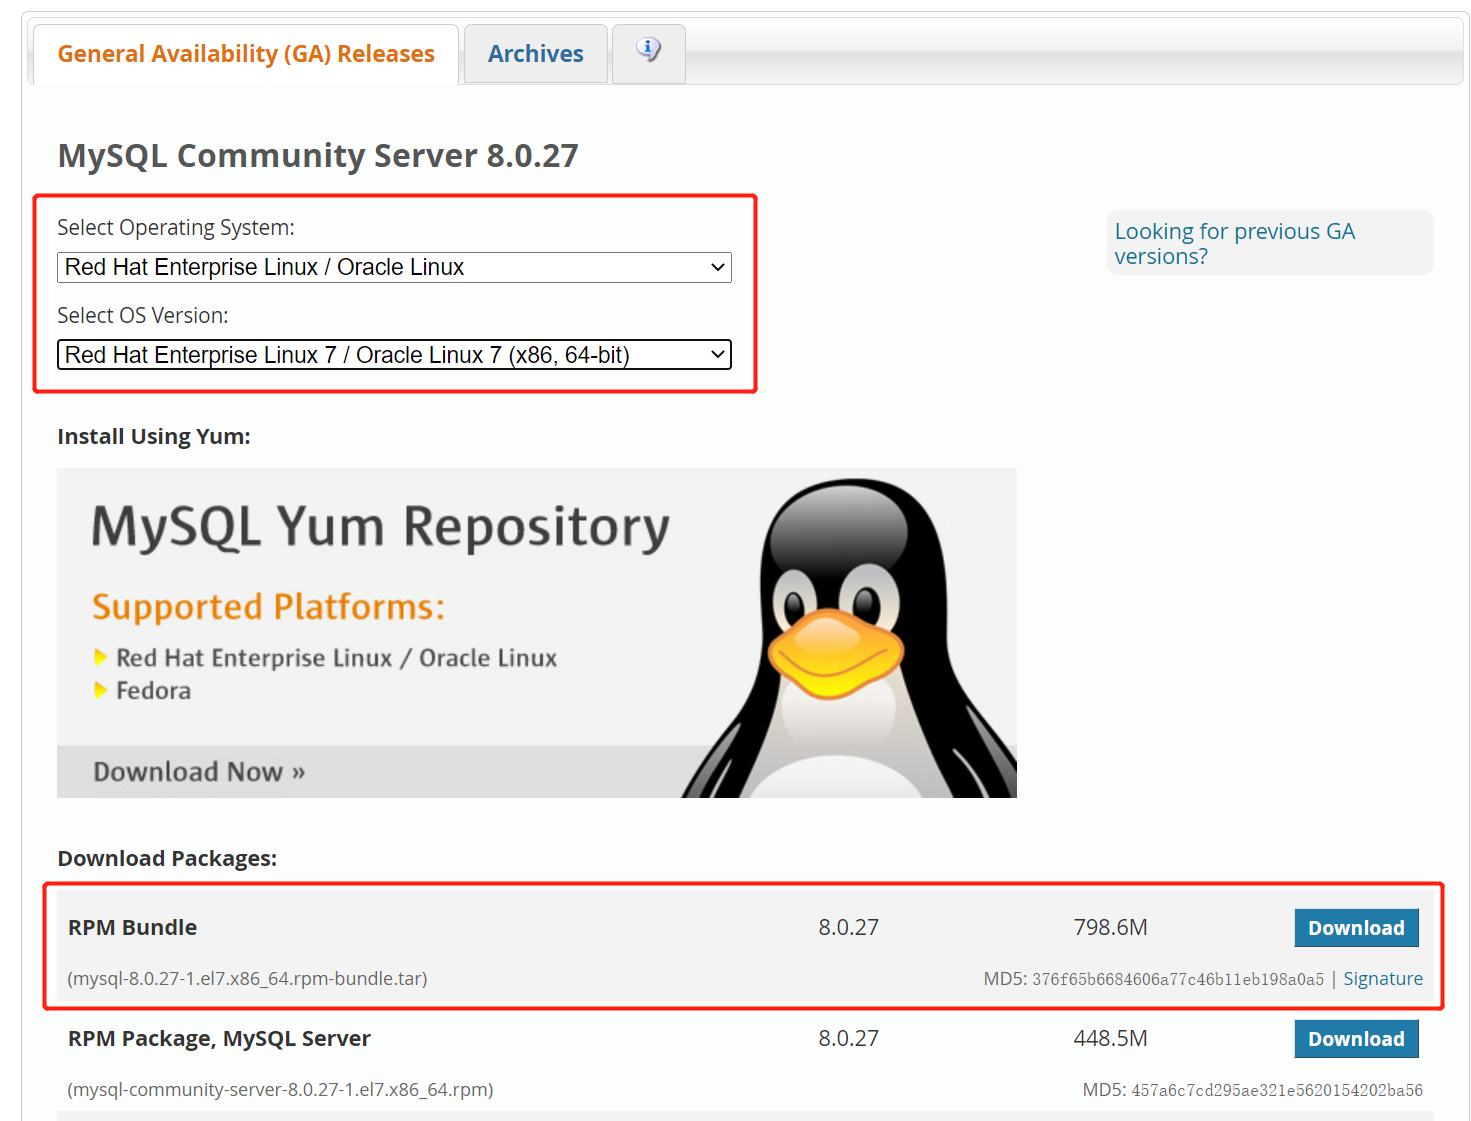Open the Select OS Version dropdown
The height and width of the screenshot is (1121, 1471).
(x=394, y=355)
